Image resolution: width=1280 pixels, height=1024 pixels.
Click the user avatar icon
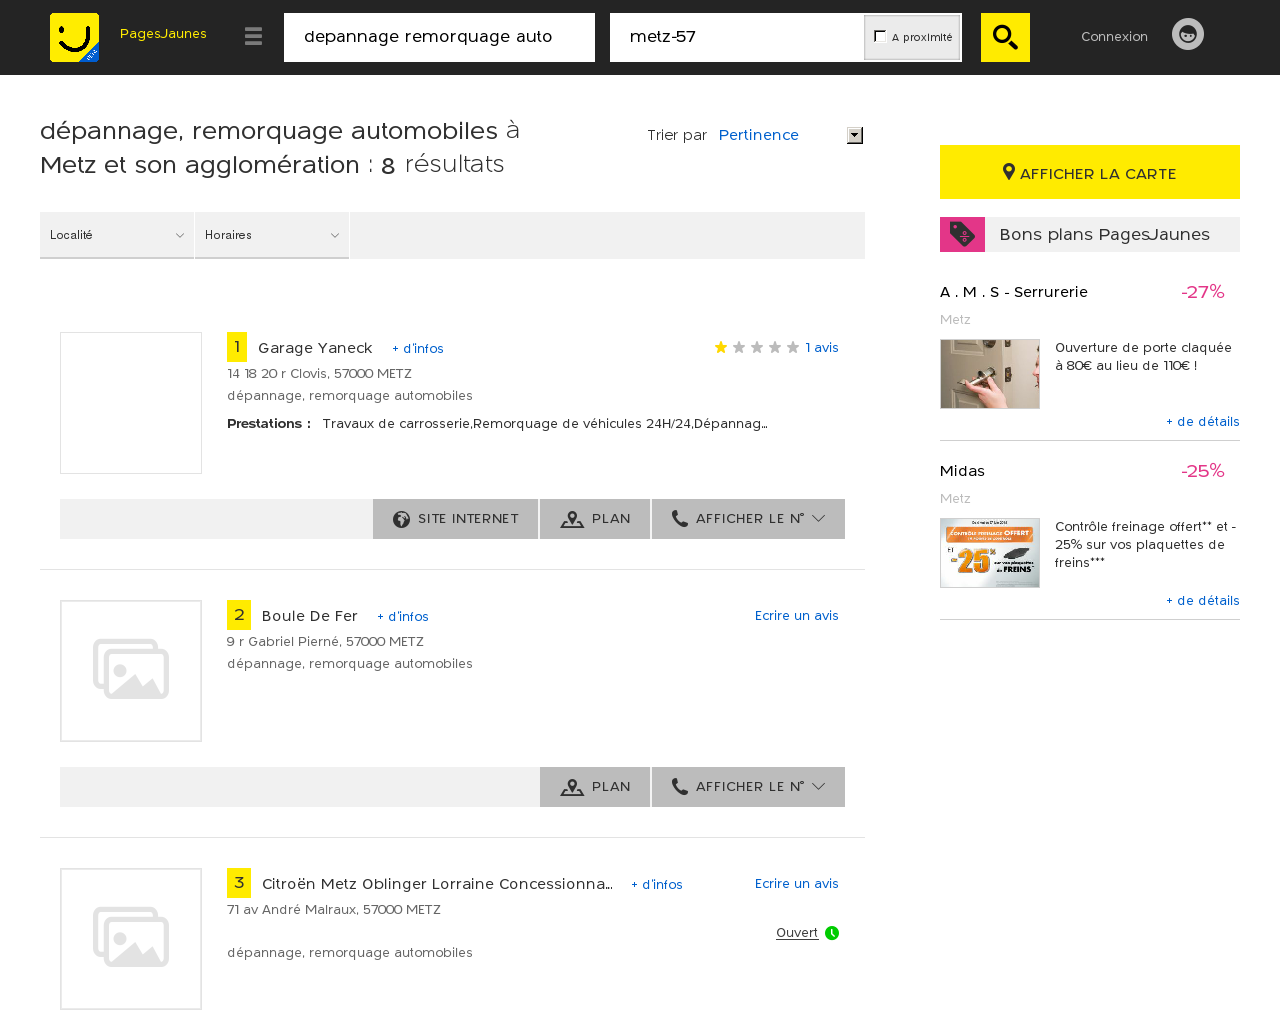1188,34
